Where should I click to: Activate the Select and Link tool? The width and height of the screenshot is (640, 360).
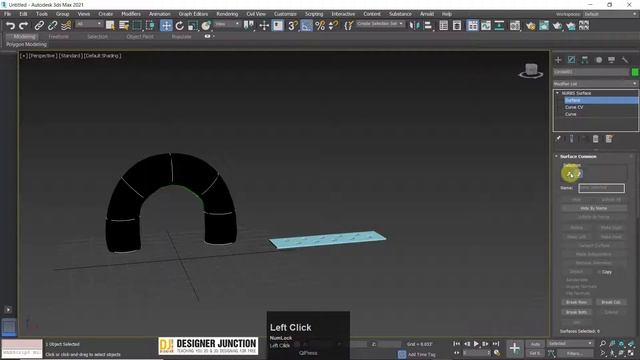(x=39, y=26)
